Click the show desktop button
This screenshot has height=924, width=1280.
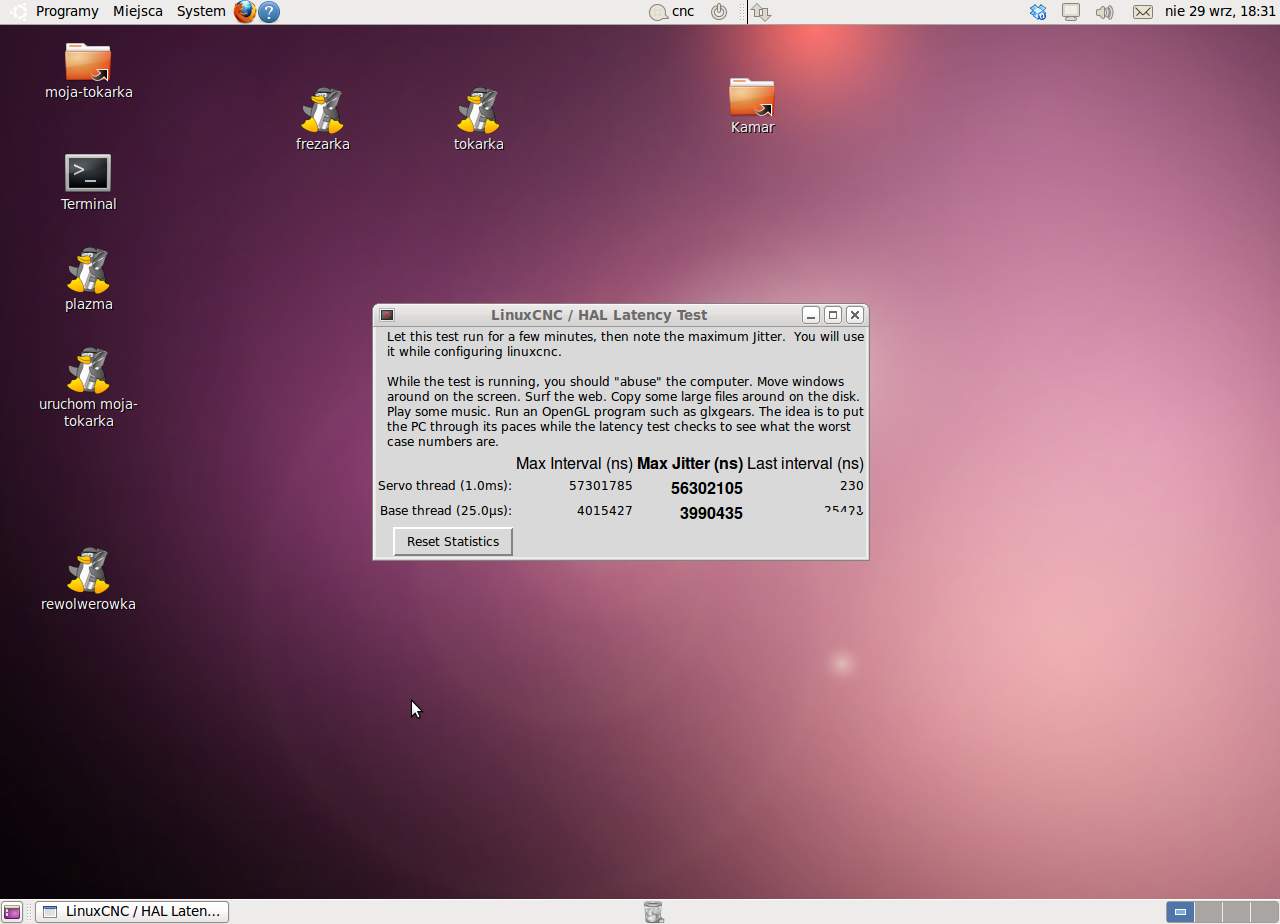coord(12,912)
